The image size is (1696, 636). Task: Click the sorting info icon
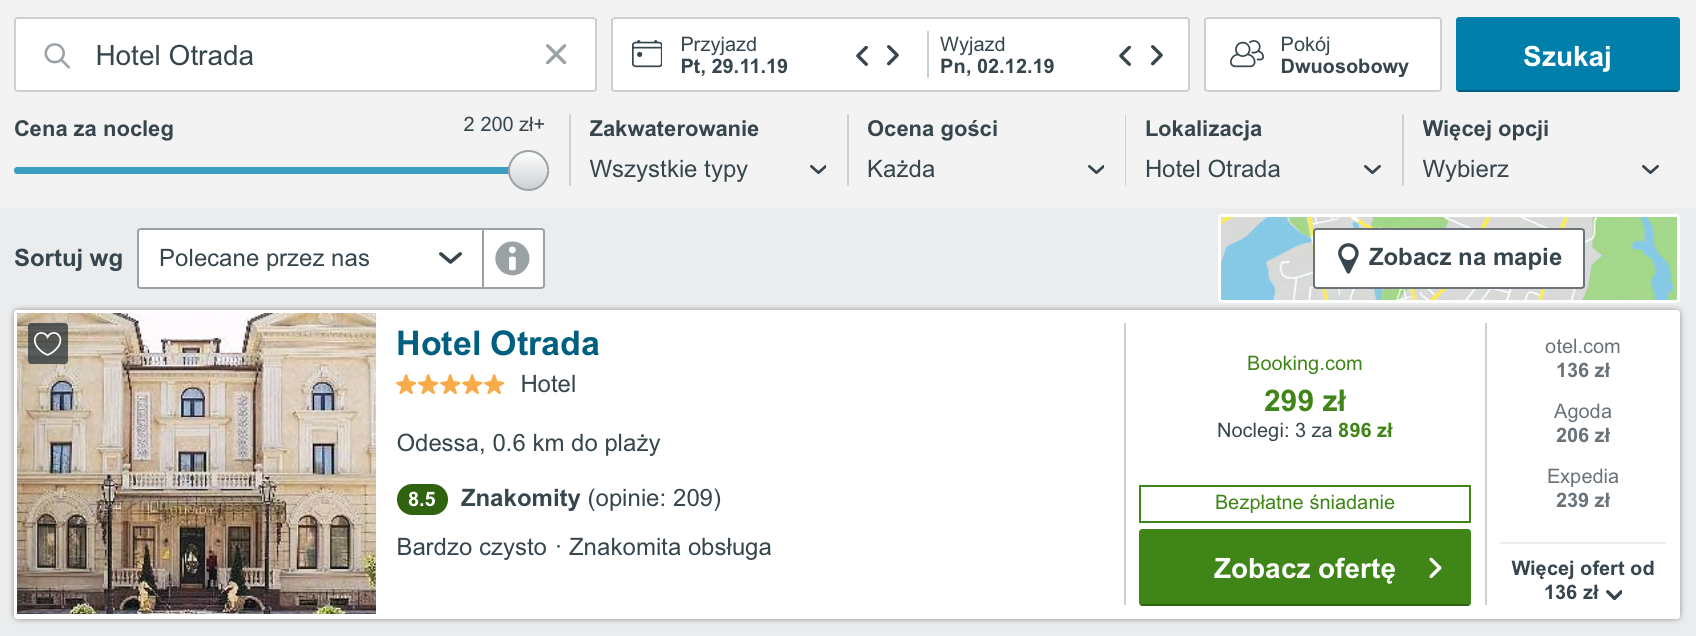click(513, 258)
